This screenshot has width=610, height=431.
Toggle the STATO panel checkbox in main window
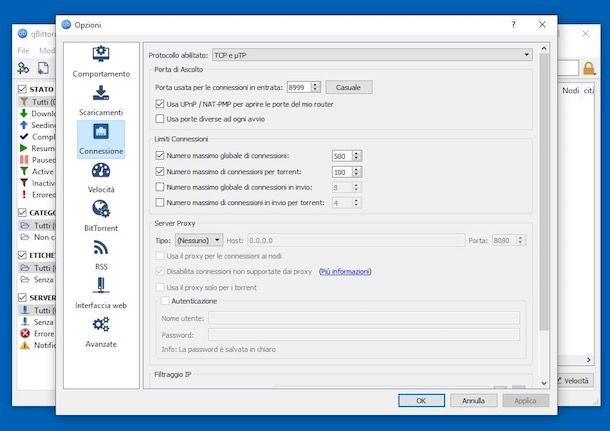[x=23, y=89]
